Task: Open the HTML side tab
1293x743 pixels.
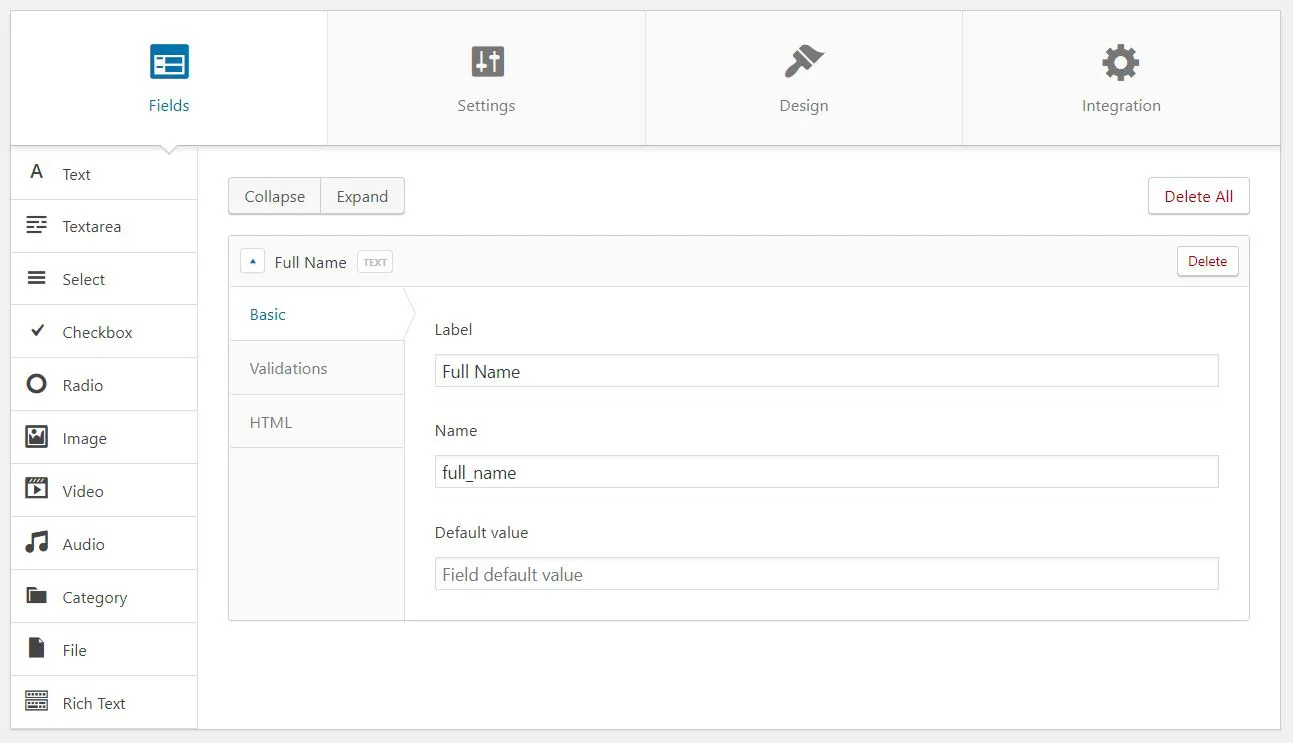Action: (317, 422)
